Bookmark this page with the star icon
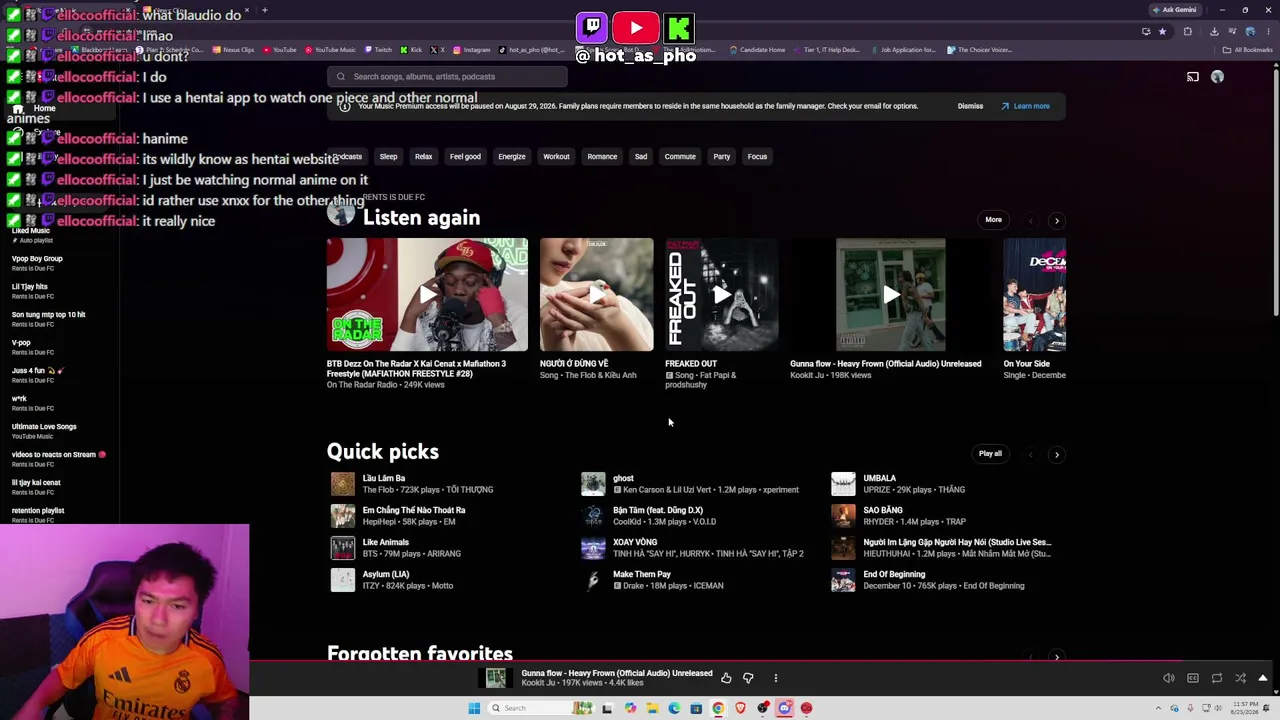Screen dimensions: 1280x720 (1162, 32)
